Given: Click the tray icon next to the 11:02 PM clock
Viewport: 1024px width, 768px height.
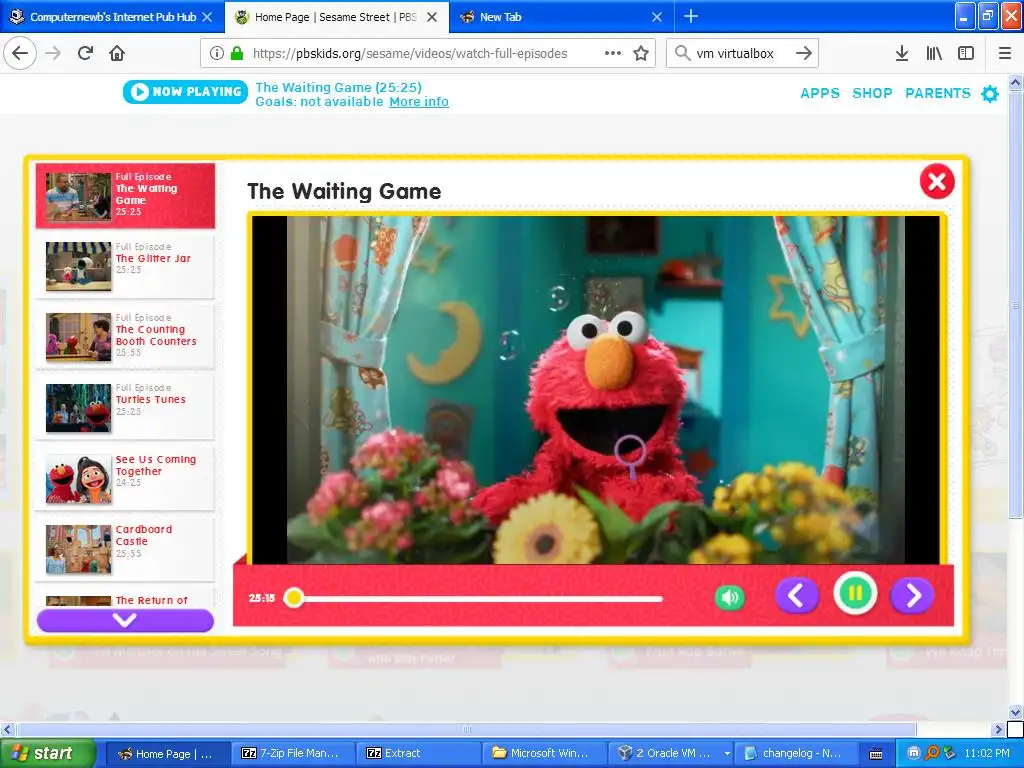Looking at the screenshot, I should (x=950, y=753).
